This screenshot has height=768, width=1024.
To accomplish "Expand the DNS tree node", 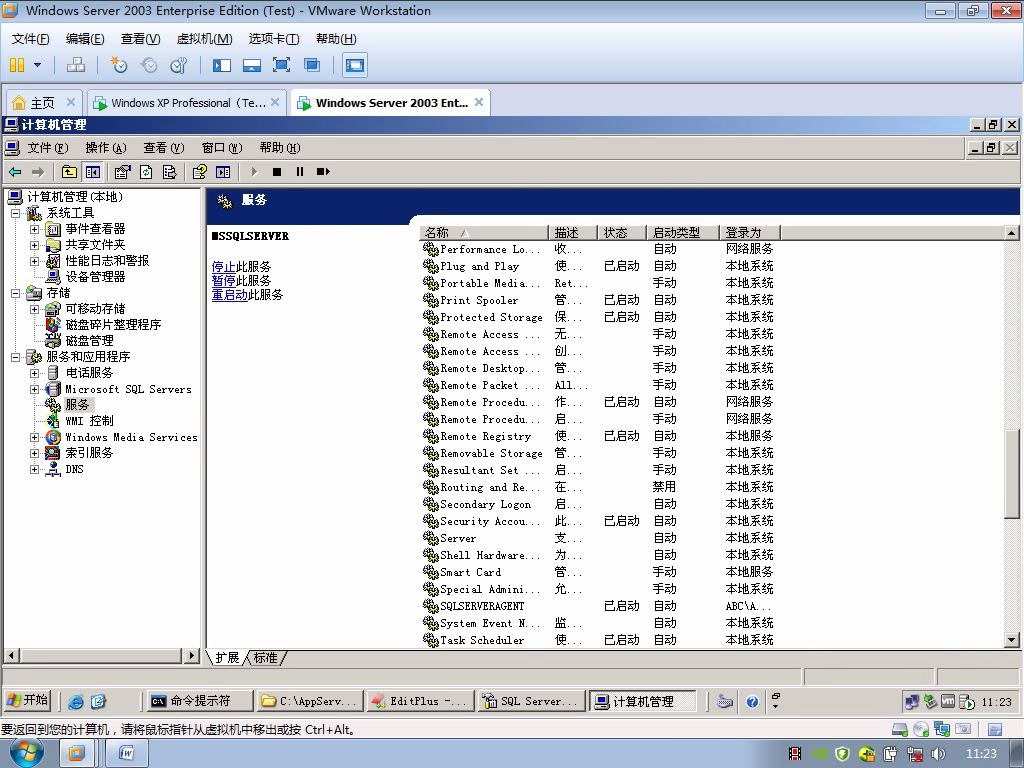I will pyautogui.click(x=34, y=469).
